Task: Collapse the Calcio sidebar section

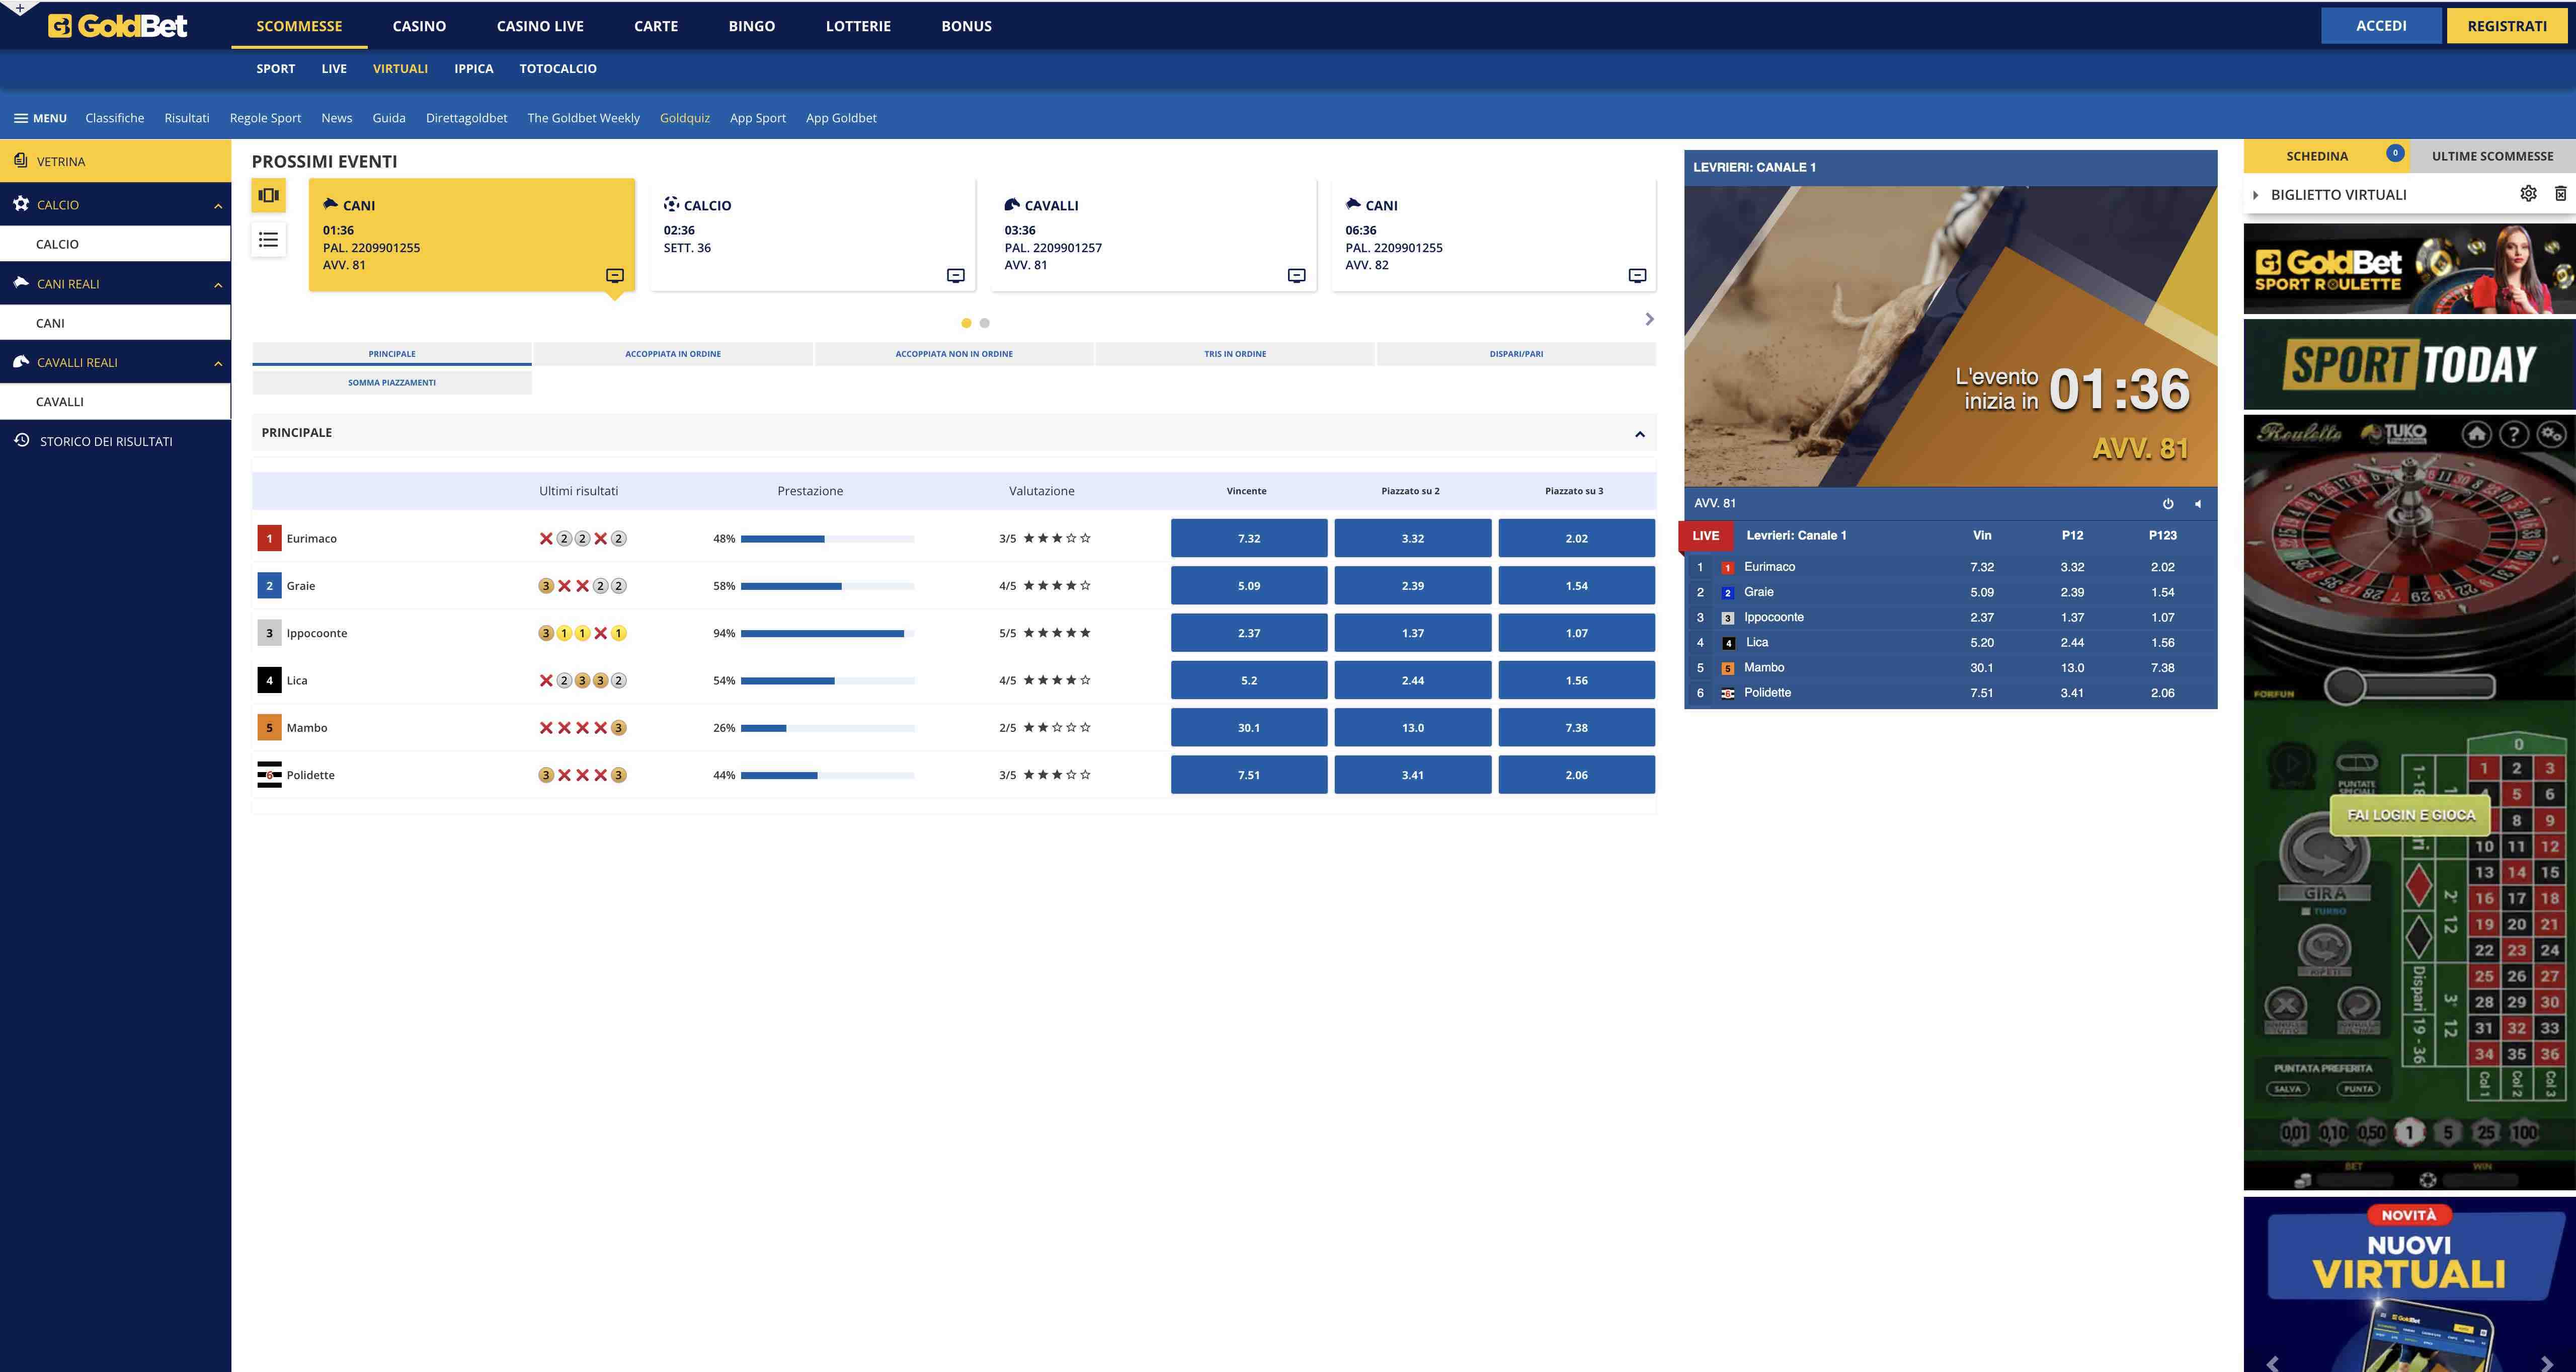Action: click(x=218, y=205)
